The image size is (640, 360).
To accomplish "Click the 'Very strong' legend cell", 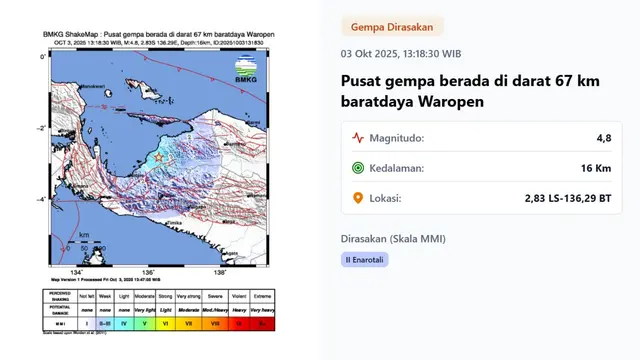I will (189, 296).
